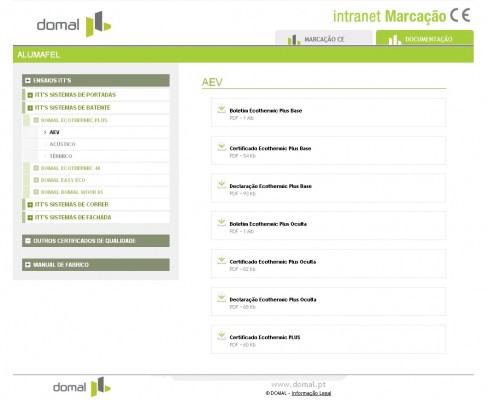Open Domal Ecothermic 48 label
488x400 pixels.
70,168
